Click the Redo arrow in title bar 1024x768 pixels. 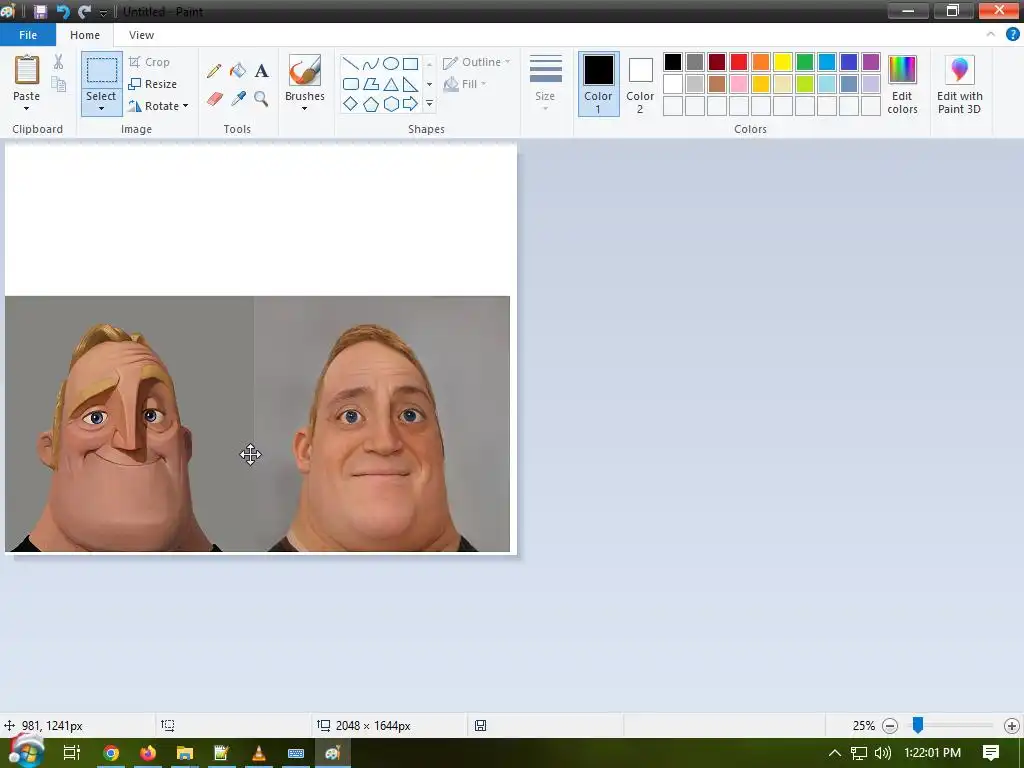(84, 12)
